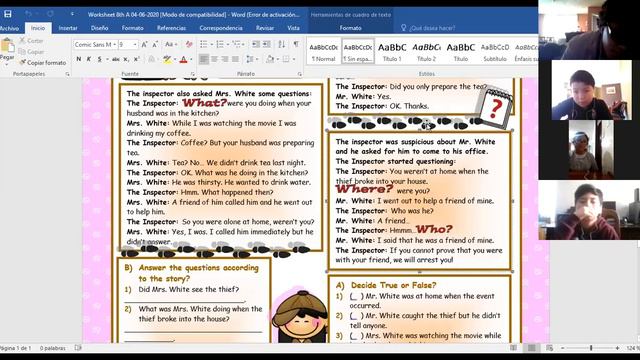The height and width of the screenshot is (360, 640).
Task: Expand the Fuente dialog launcher
Action: pos(193,74)
